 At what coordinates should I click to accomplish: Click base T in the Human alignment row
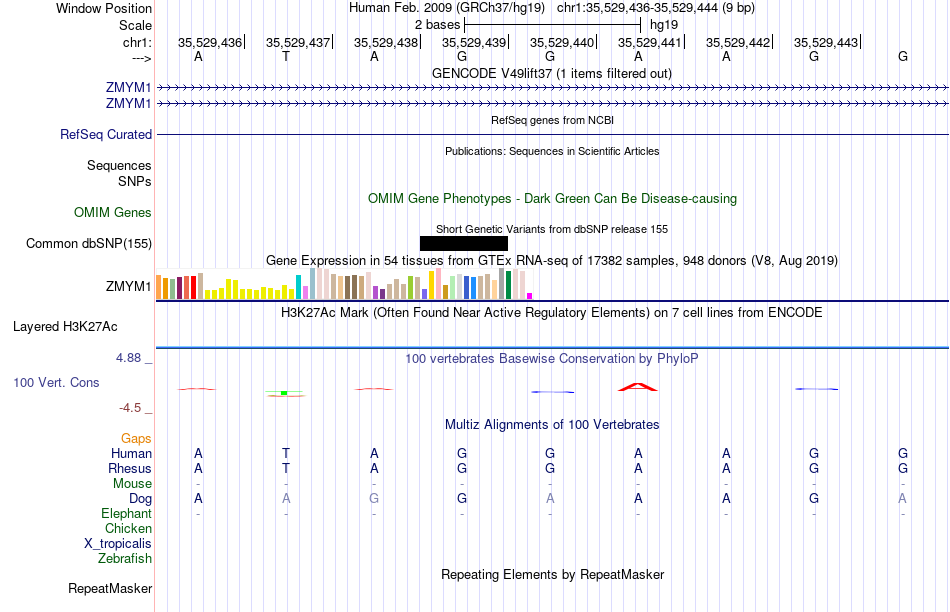point(286,453)
